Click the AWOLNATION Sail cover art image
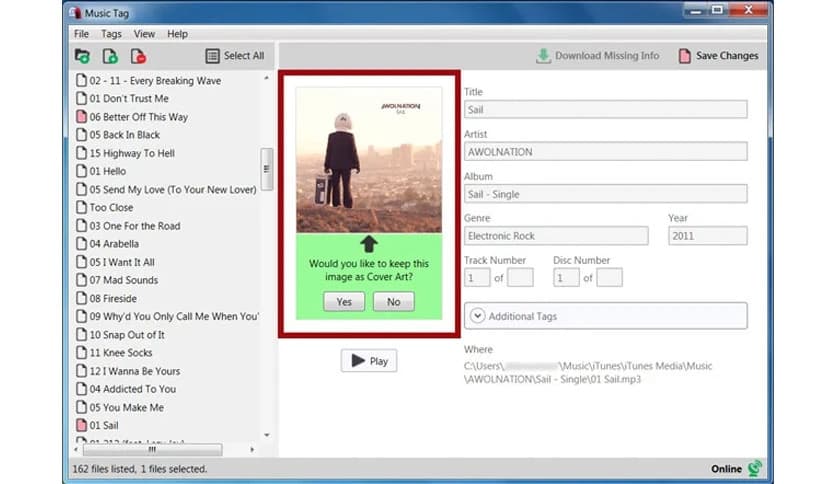The image size is (836, 484). (369, 160)
